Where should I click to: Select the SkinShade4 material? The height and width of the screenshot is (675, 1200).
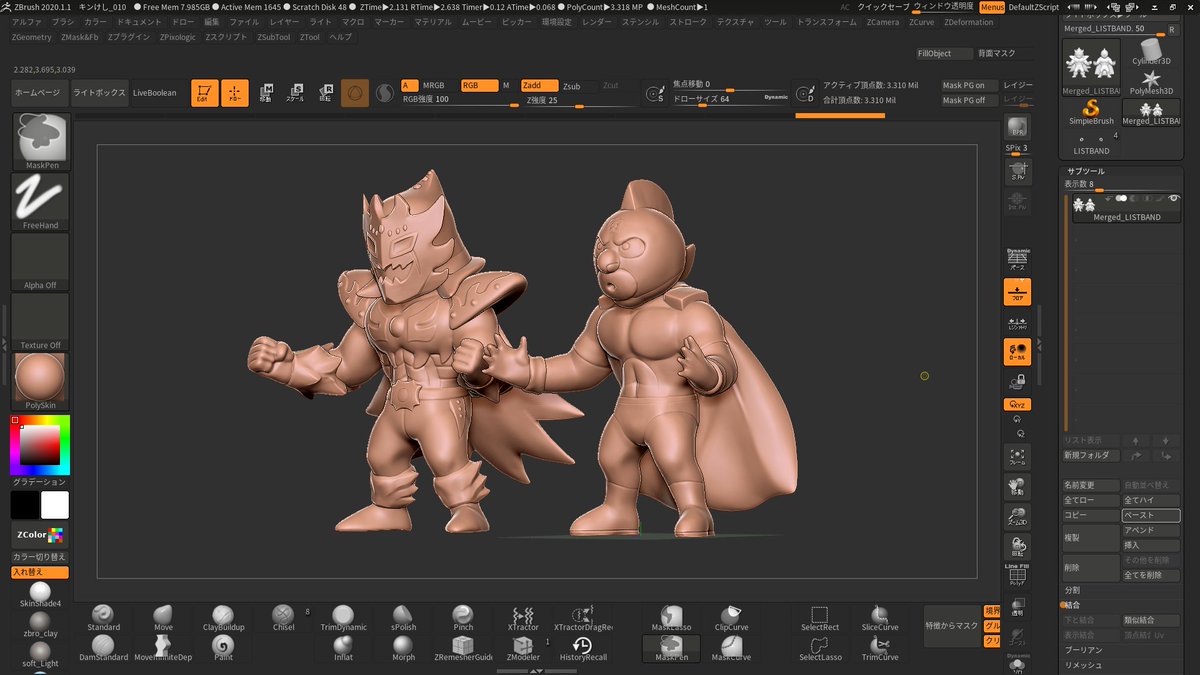click(x=41, y=594)
